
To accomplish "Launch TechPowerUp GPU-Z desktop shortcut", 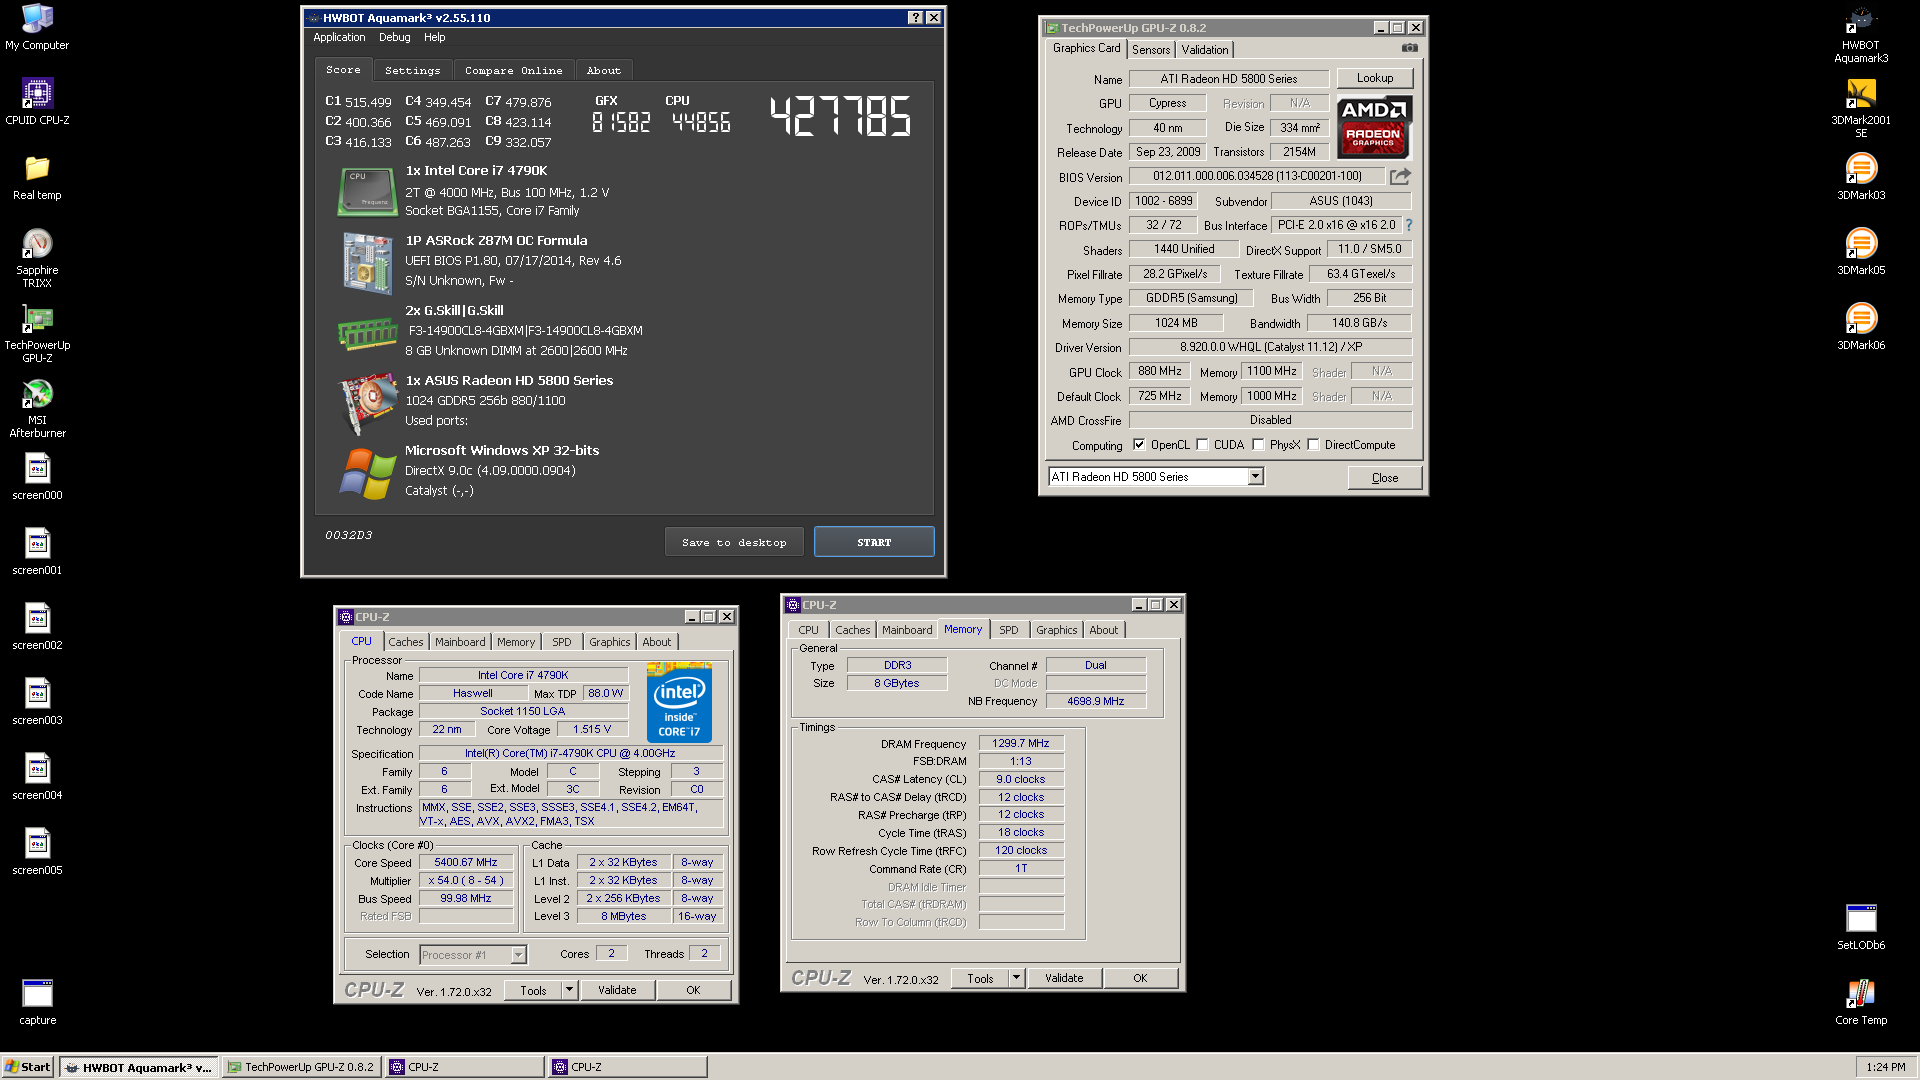I will coord(37,333).
